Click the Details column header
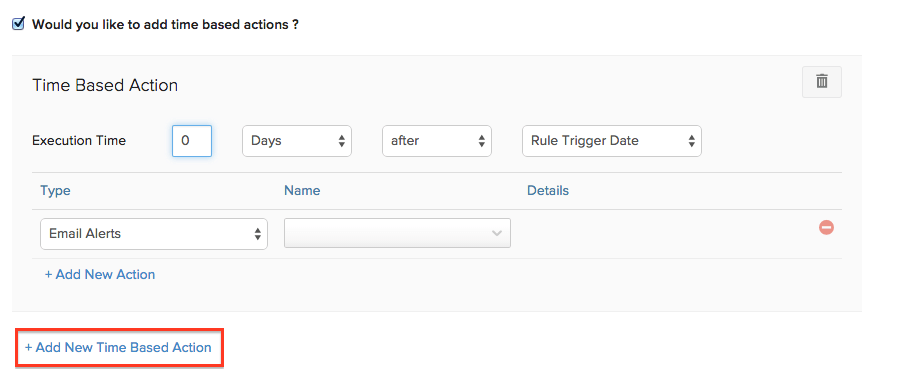916x375 pixels. pyautogui.click(x=548, y=191)
